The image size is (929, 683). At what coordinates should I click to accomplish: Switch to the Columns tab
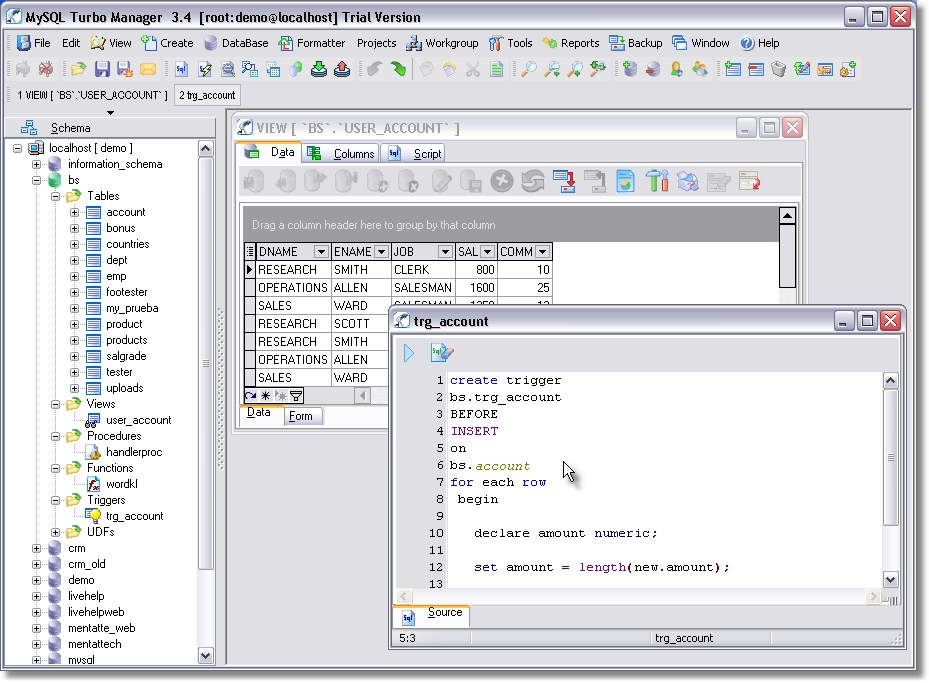pyautogui.click(x=341, y=153)
